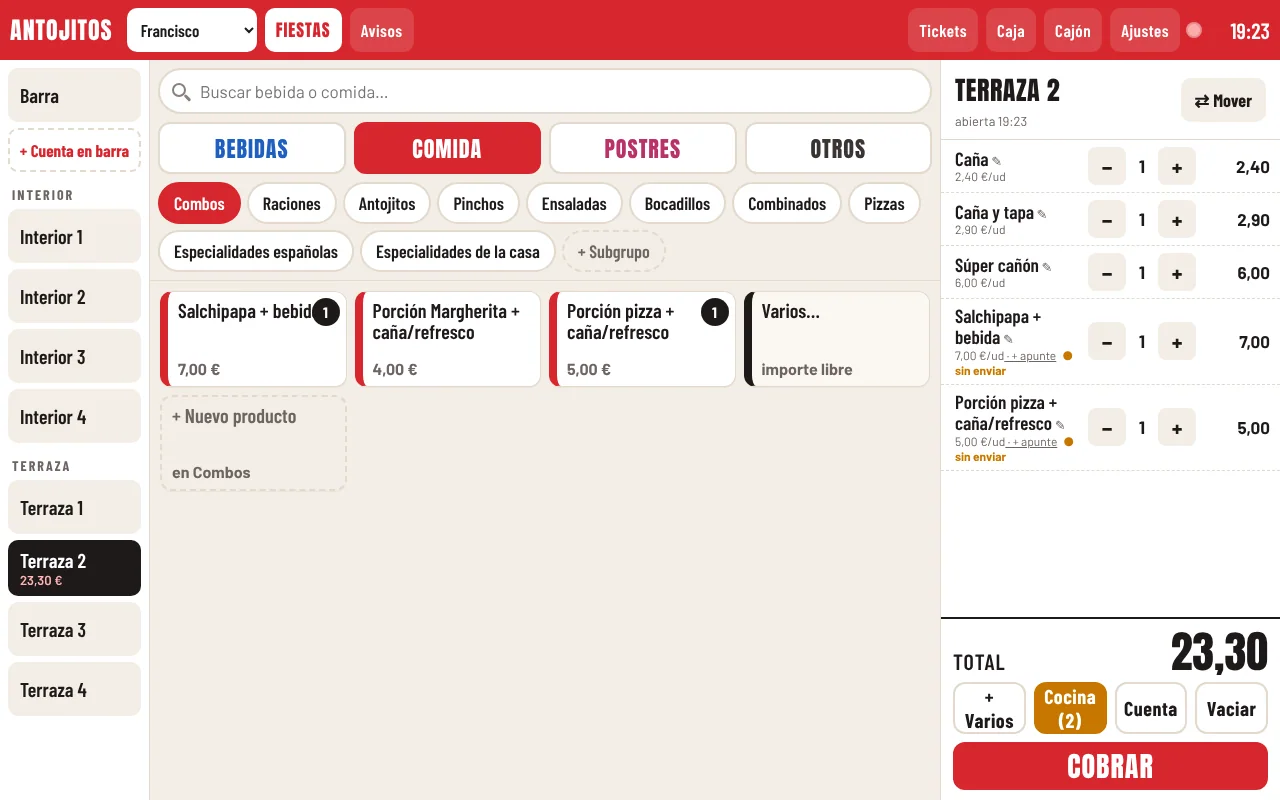Viewport: 1280px width, 800px height.
Task: Click the edit pencil beside Caña y tapa
Action: point(1042,214)
